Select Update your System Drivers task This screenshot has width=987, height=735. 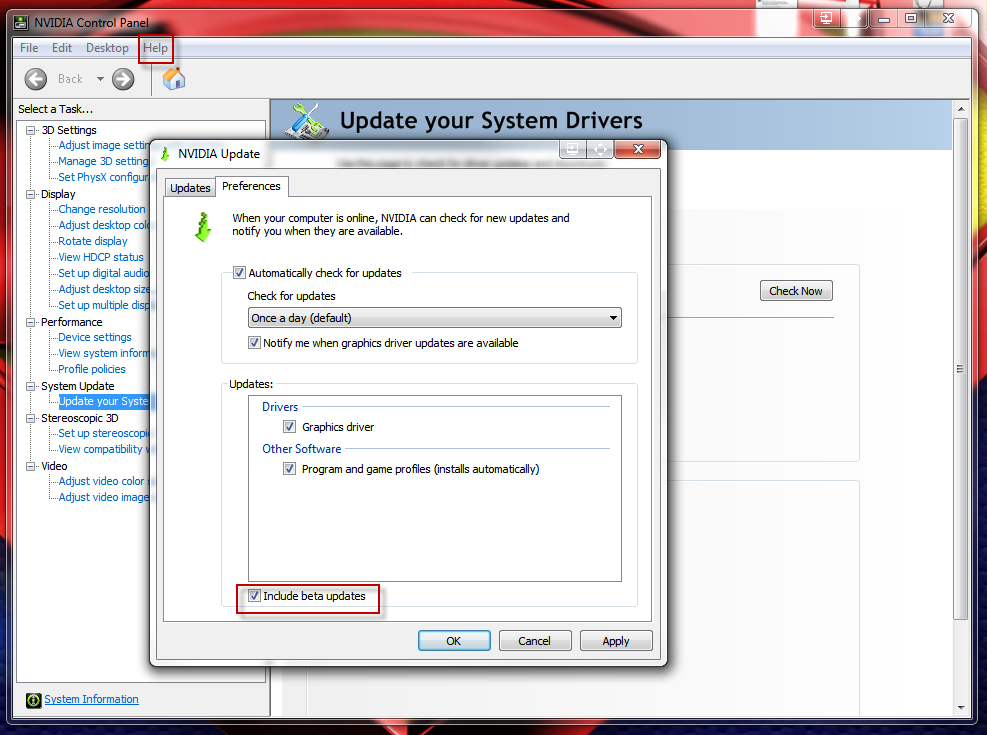pyautogui.click(x=104, y=401)
